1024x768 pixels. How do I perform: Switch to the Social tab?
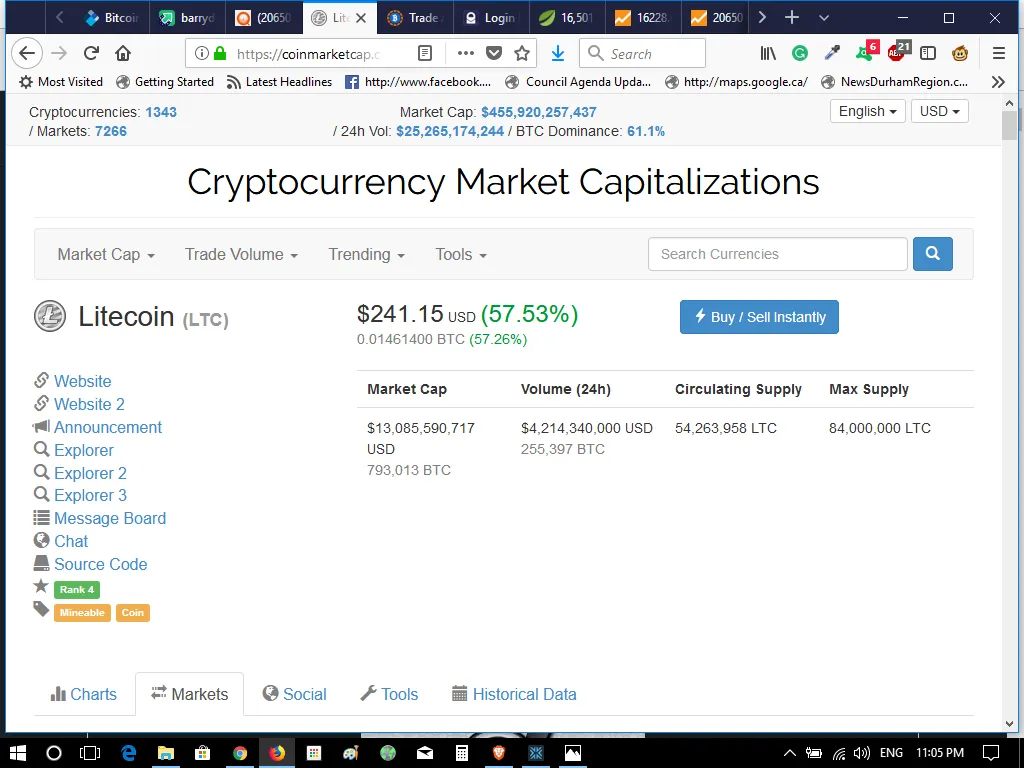click(x=295, y=694)
